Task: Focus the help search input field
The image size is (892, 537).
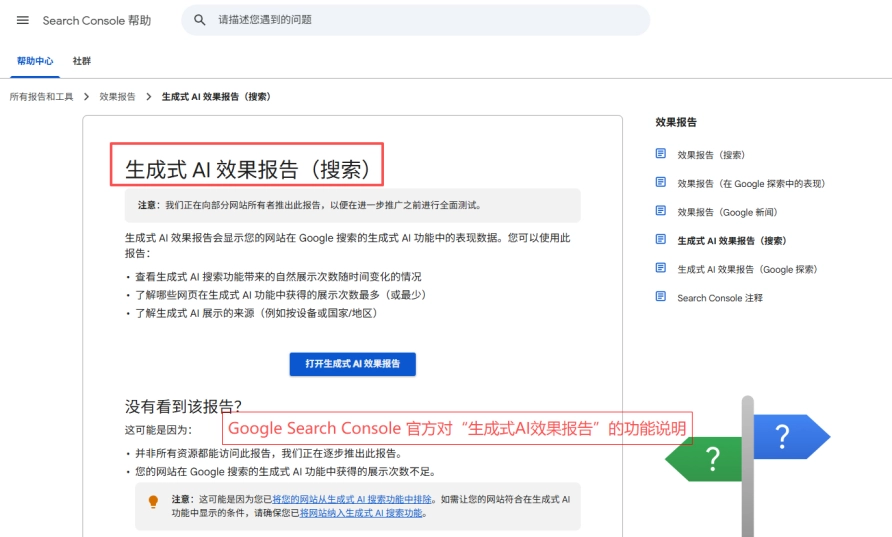Action: (x=415, y=20)
